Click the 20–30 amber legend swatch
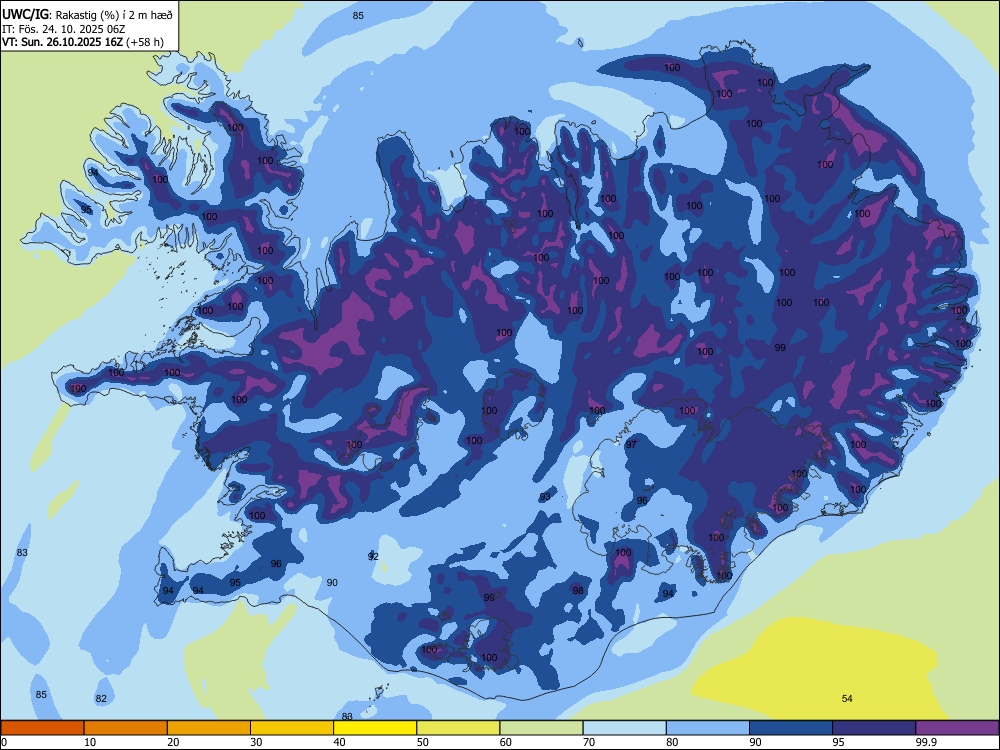 tap(209, 728)
